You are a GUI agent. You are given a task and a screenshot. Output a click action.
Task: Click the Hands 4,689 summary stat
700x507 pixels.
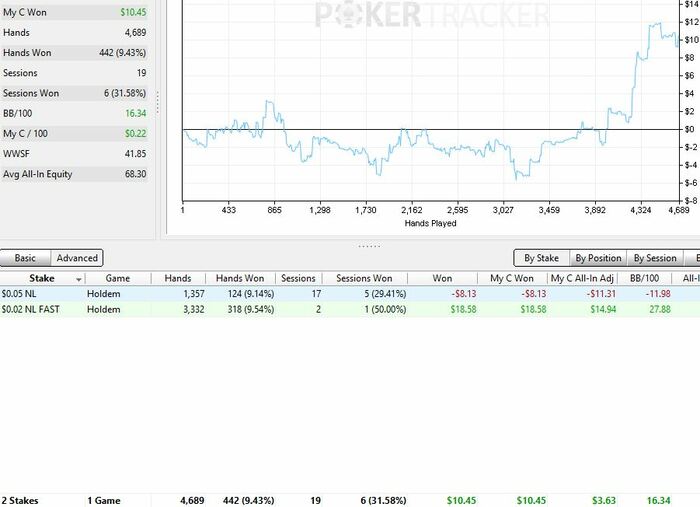[74, 33]
